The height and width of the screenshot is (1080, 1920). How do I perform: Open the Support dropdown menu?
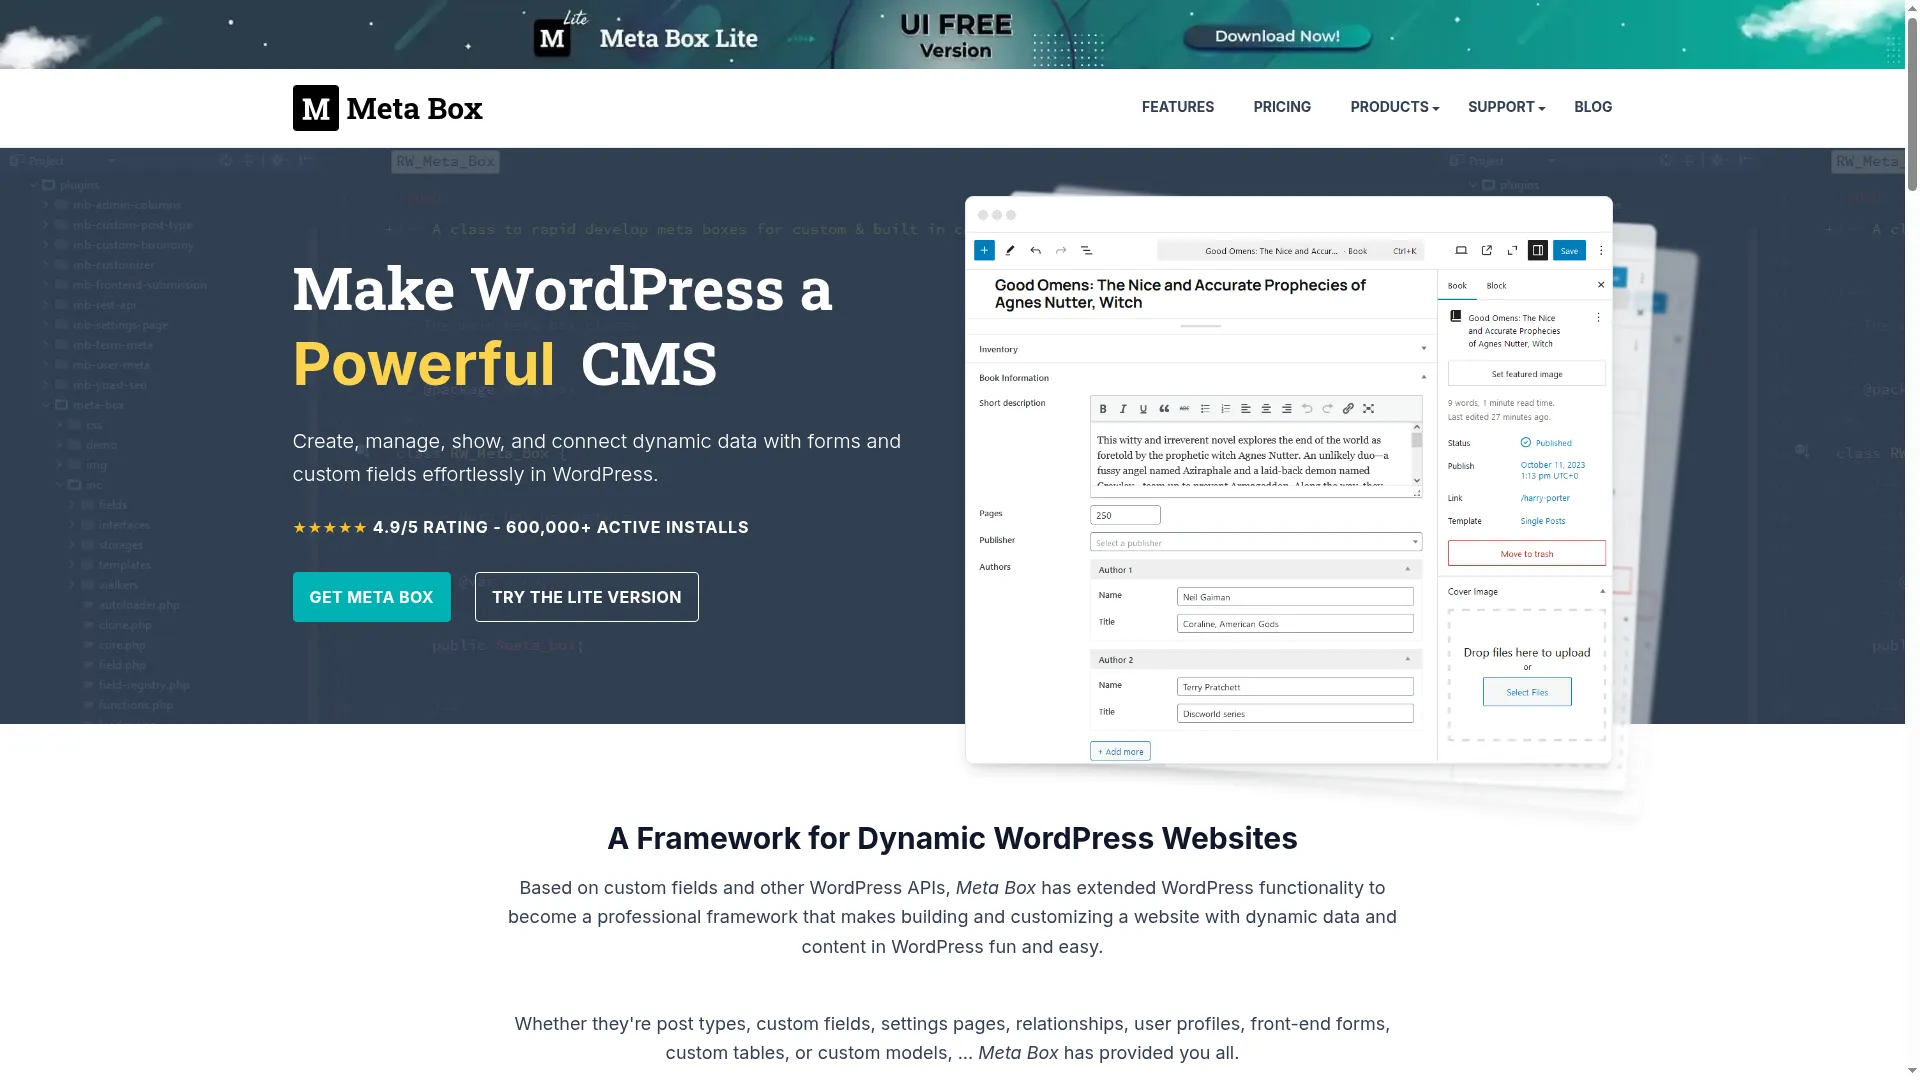1506,107
